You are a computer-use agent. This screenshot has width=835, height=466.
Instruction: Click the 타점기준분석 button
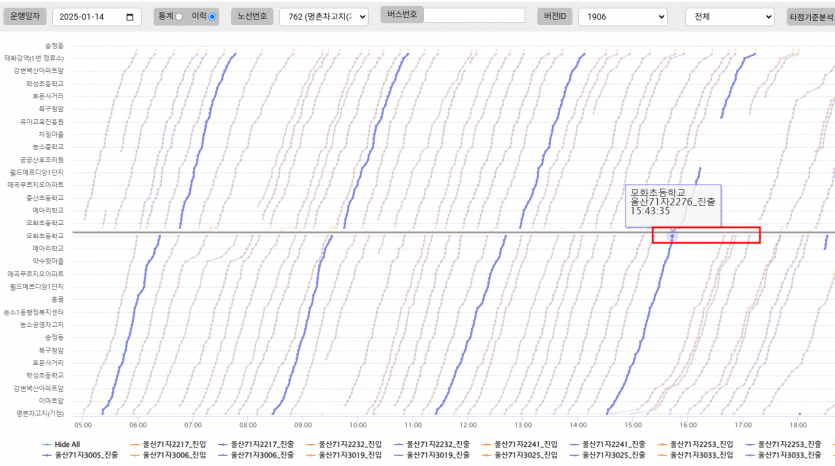pos(812,17)
